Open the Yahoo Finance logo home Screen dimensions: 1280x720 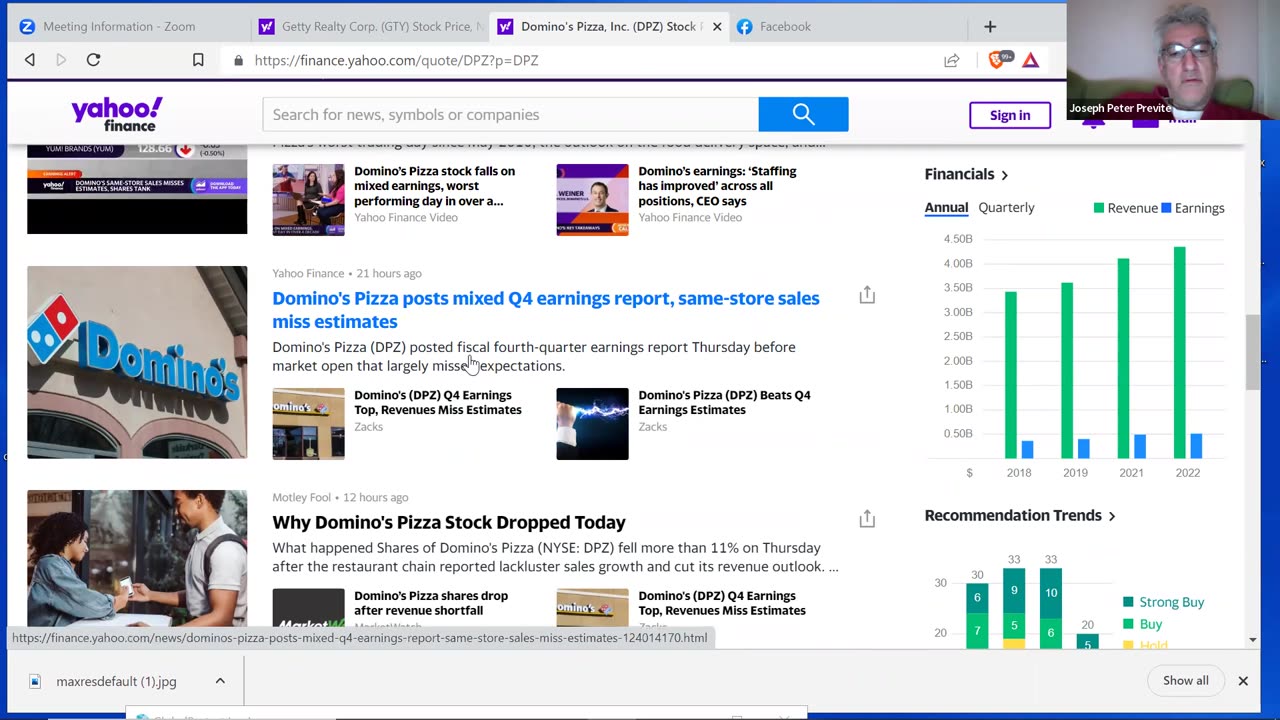tap(117, 114)
